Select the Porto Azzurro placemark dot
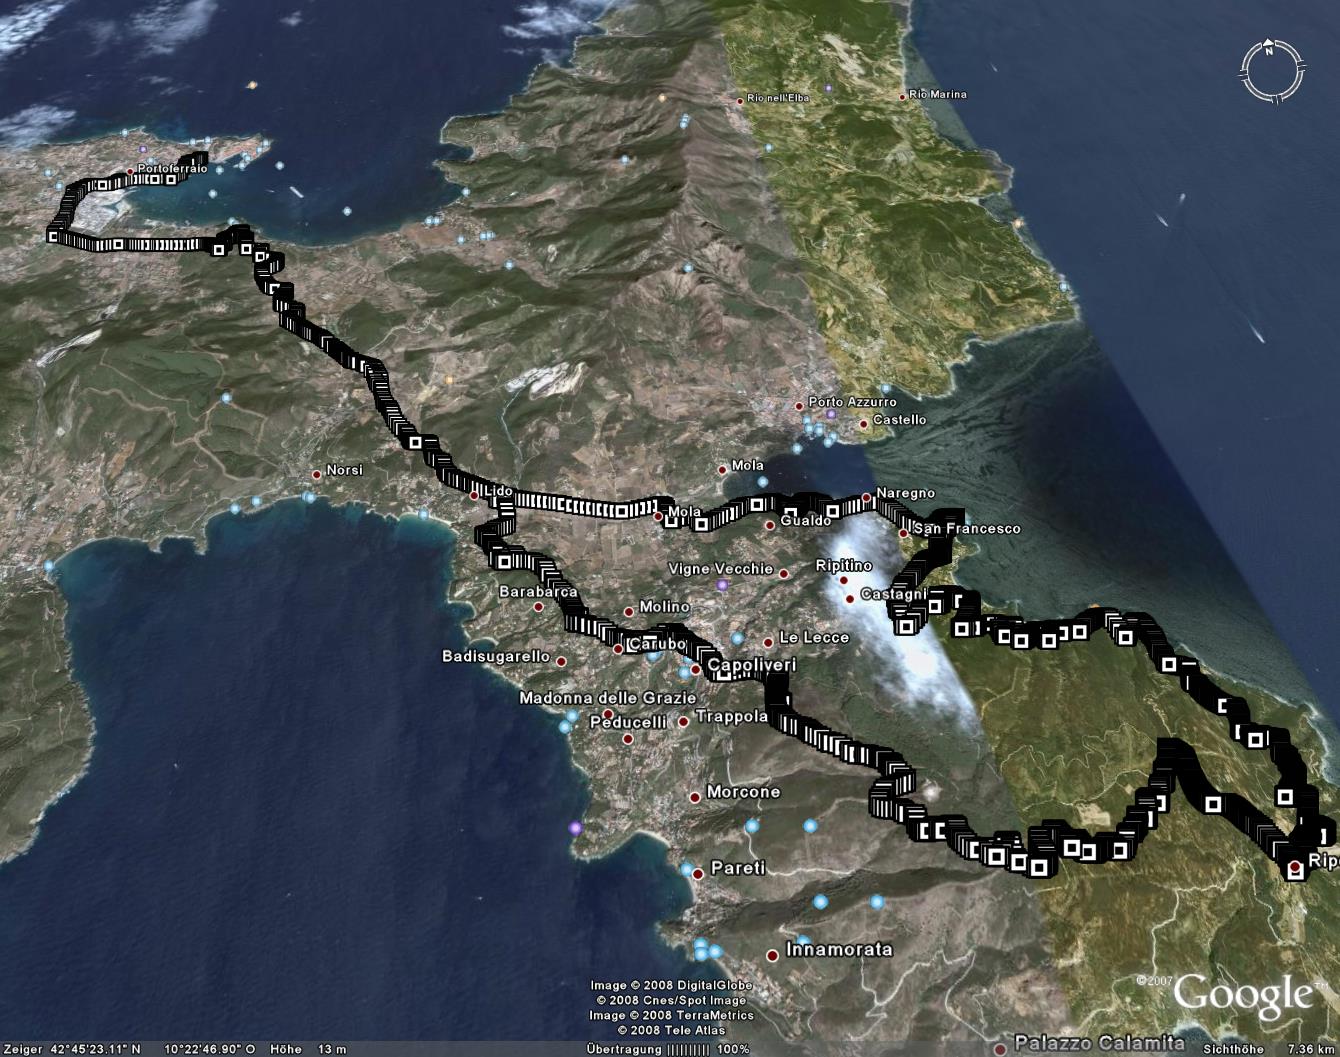Screen dimensions: 1340x1057 pyautogui.click(x=799, y=406)
